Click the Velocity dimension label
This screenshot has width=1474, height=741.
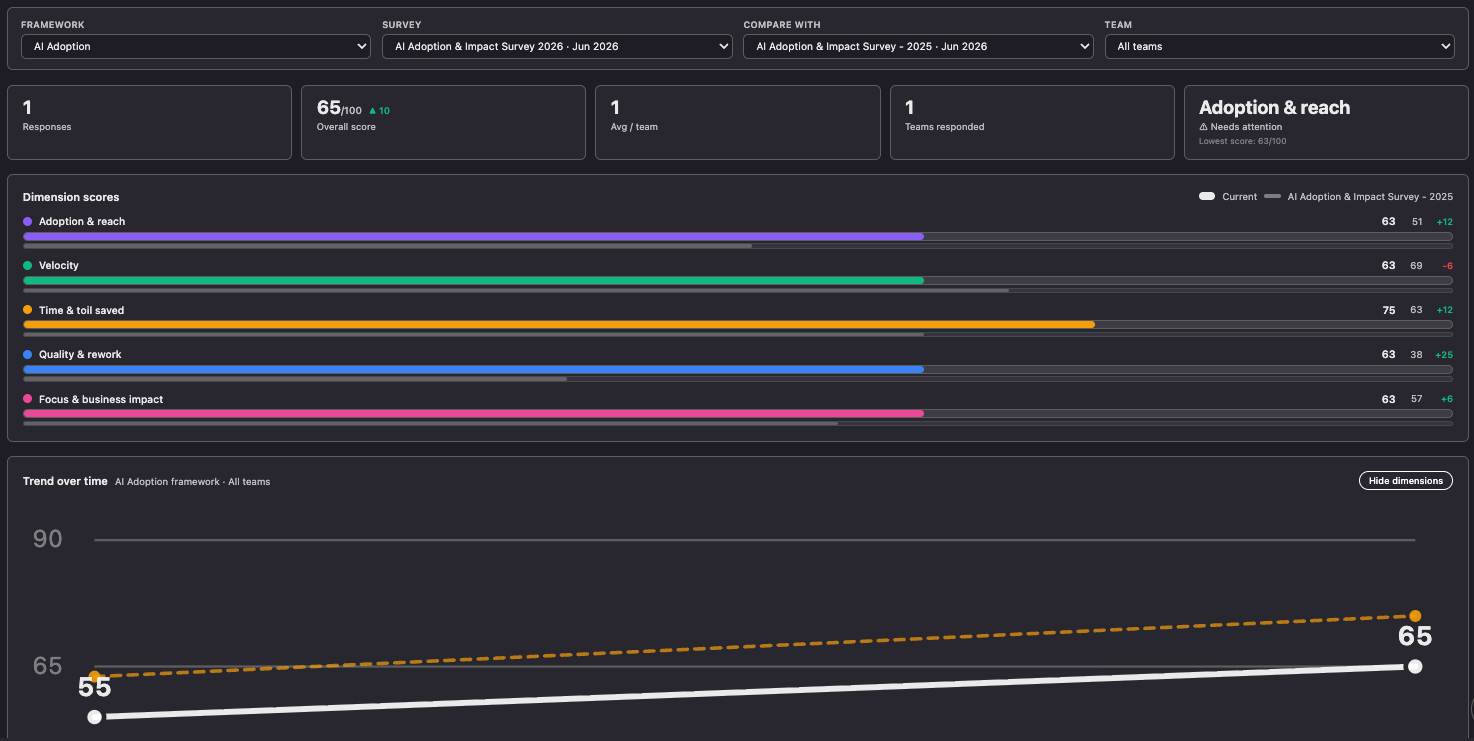[59, 265]
